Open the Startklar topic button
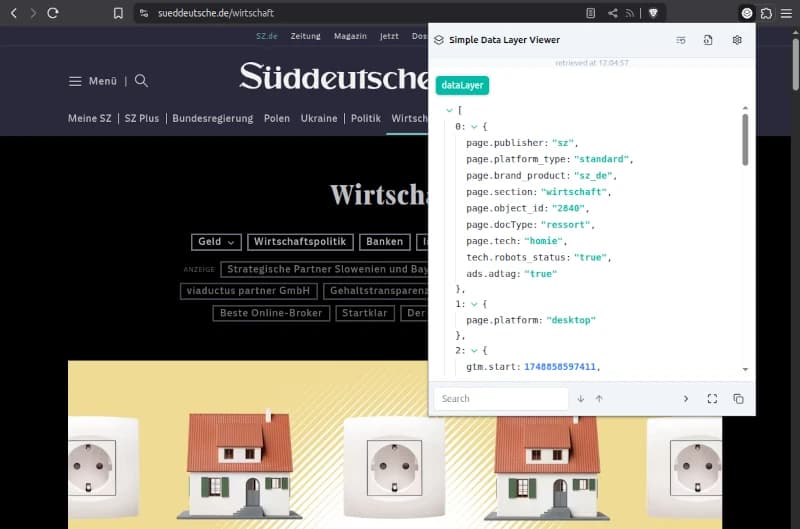 [x=365, y=313]
